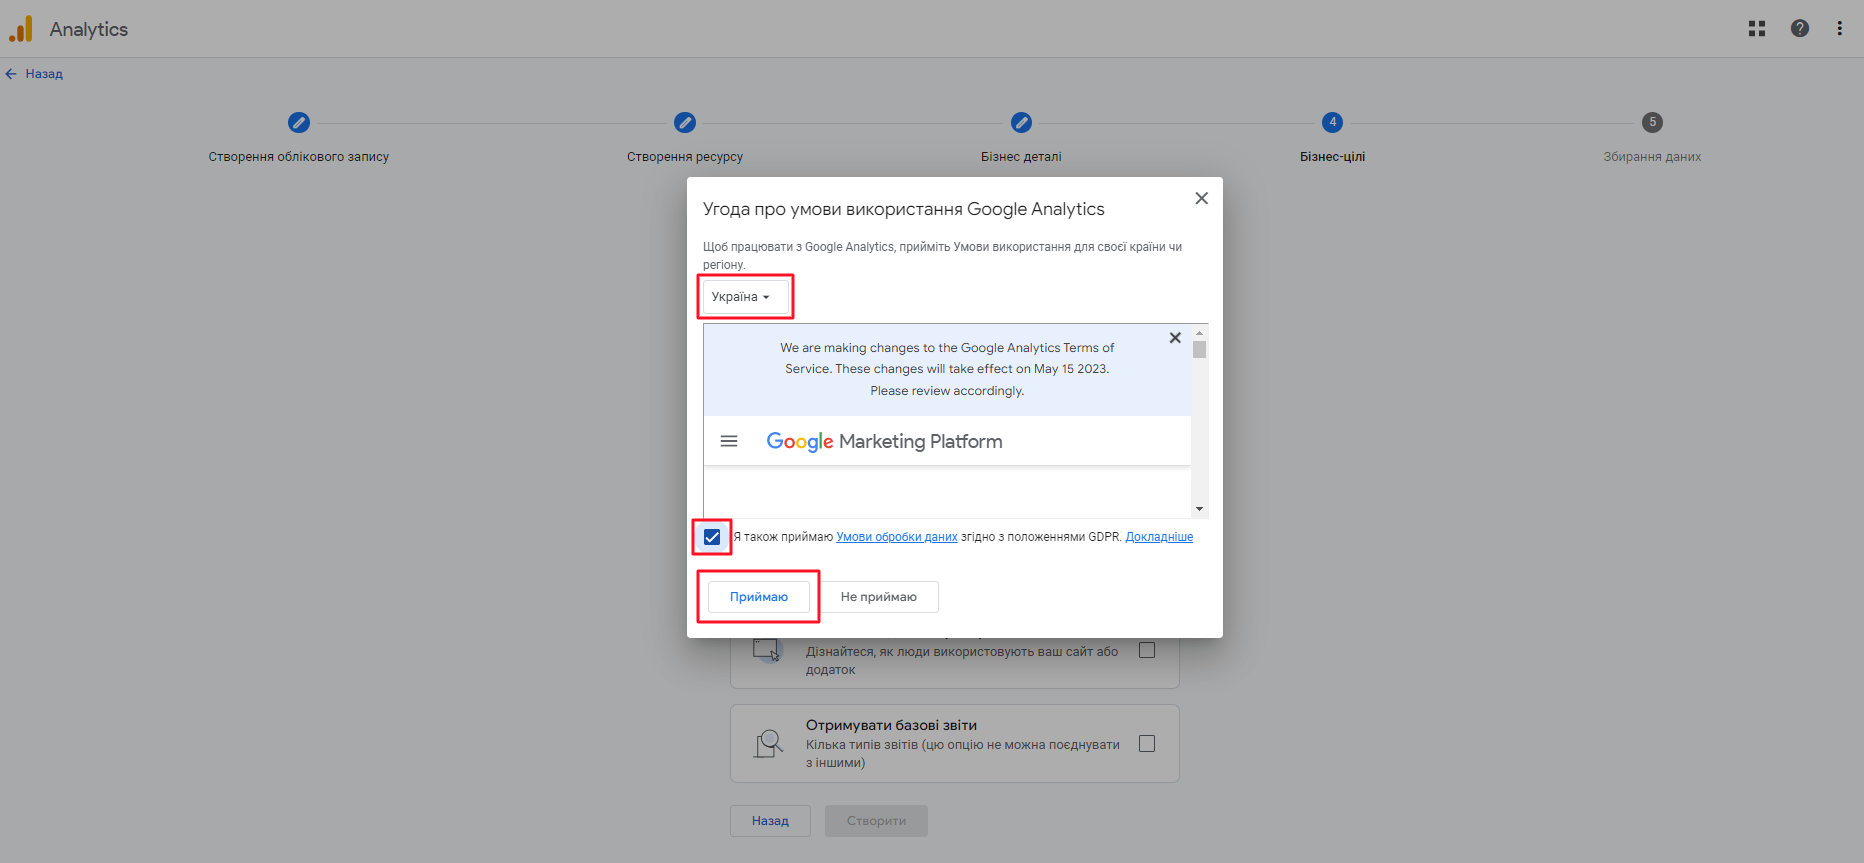Click the Отримувати базові звіти title

click(891, 725)
